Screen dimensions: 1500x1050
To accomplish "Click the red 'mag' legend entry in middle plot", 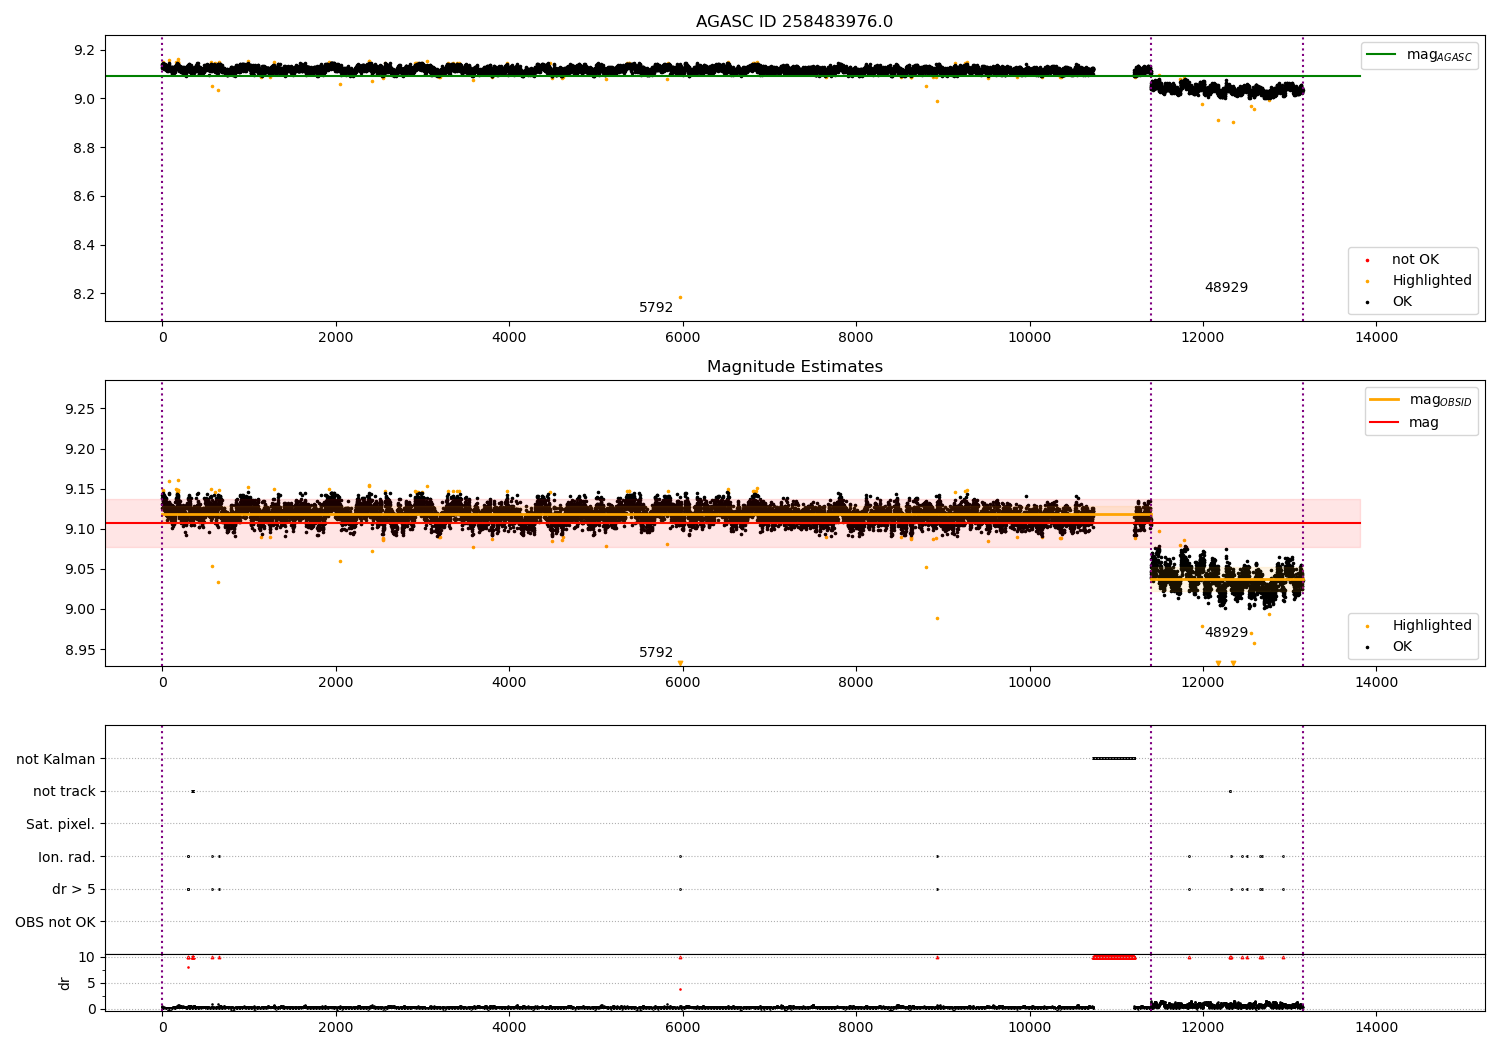I will [1405, 423].
